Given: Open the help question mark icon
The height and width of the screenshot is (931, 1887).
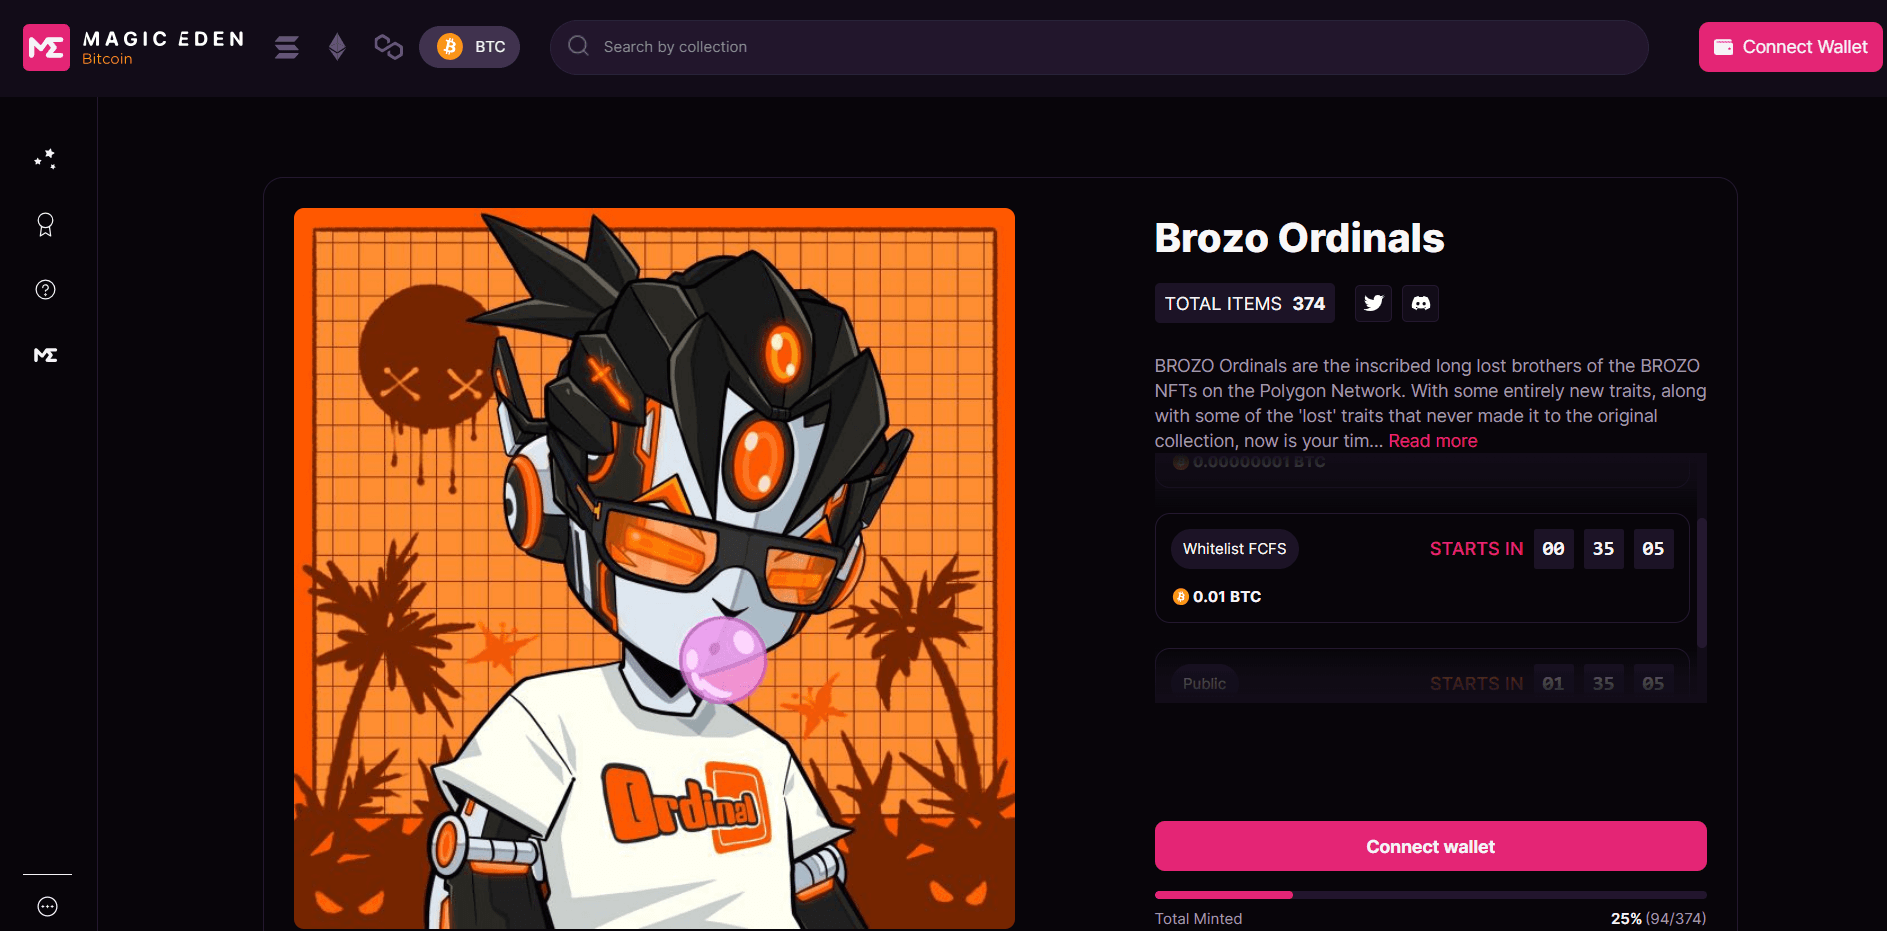Looking at the screenshot, I should (x=46, y=290).
